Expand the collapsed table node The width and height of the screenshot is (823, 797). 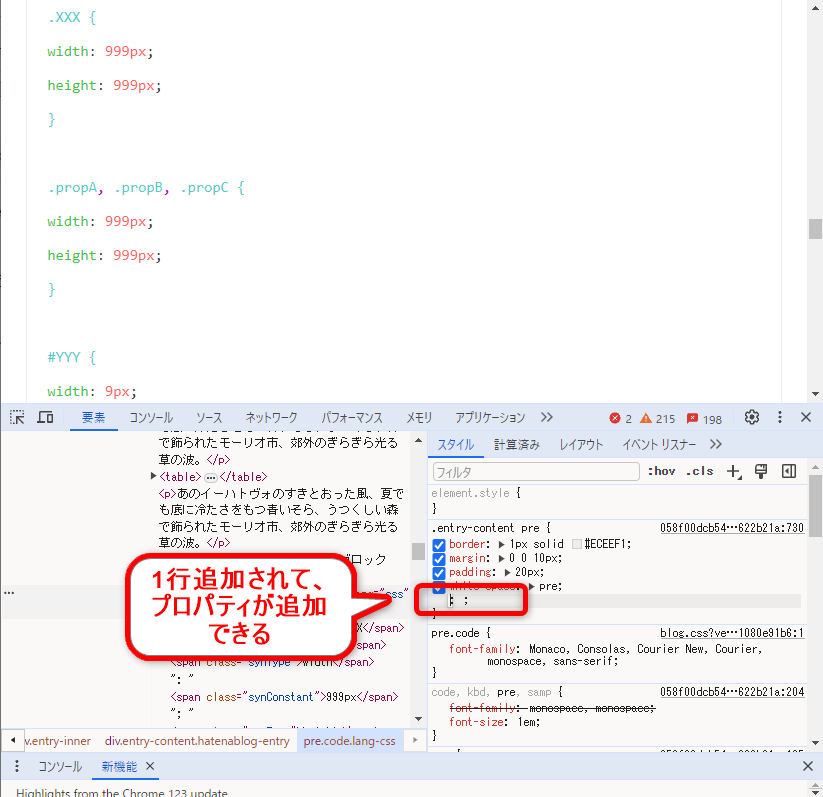click(153, 476)
